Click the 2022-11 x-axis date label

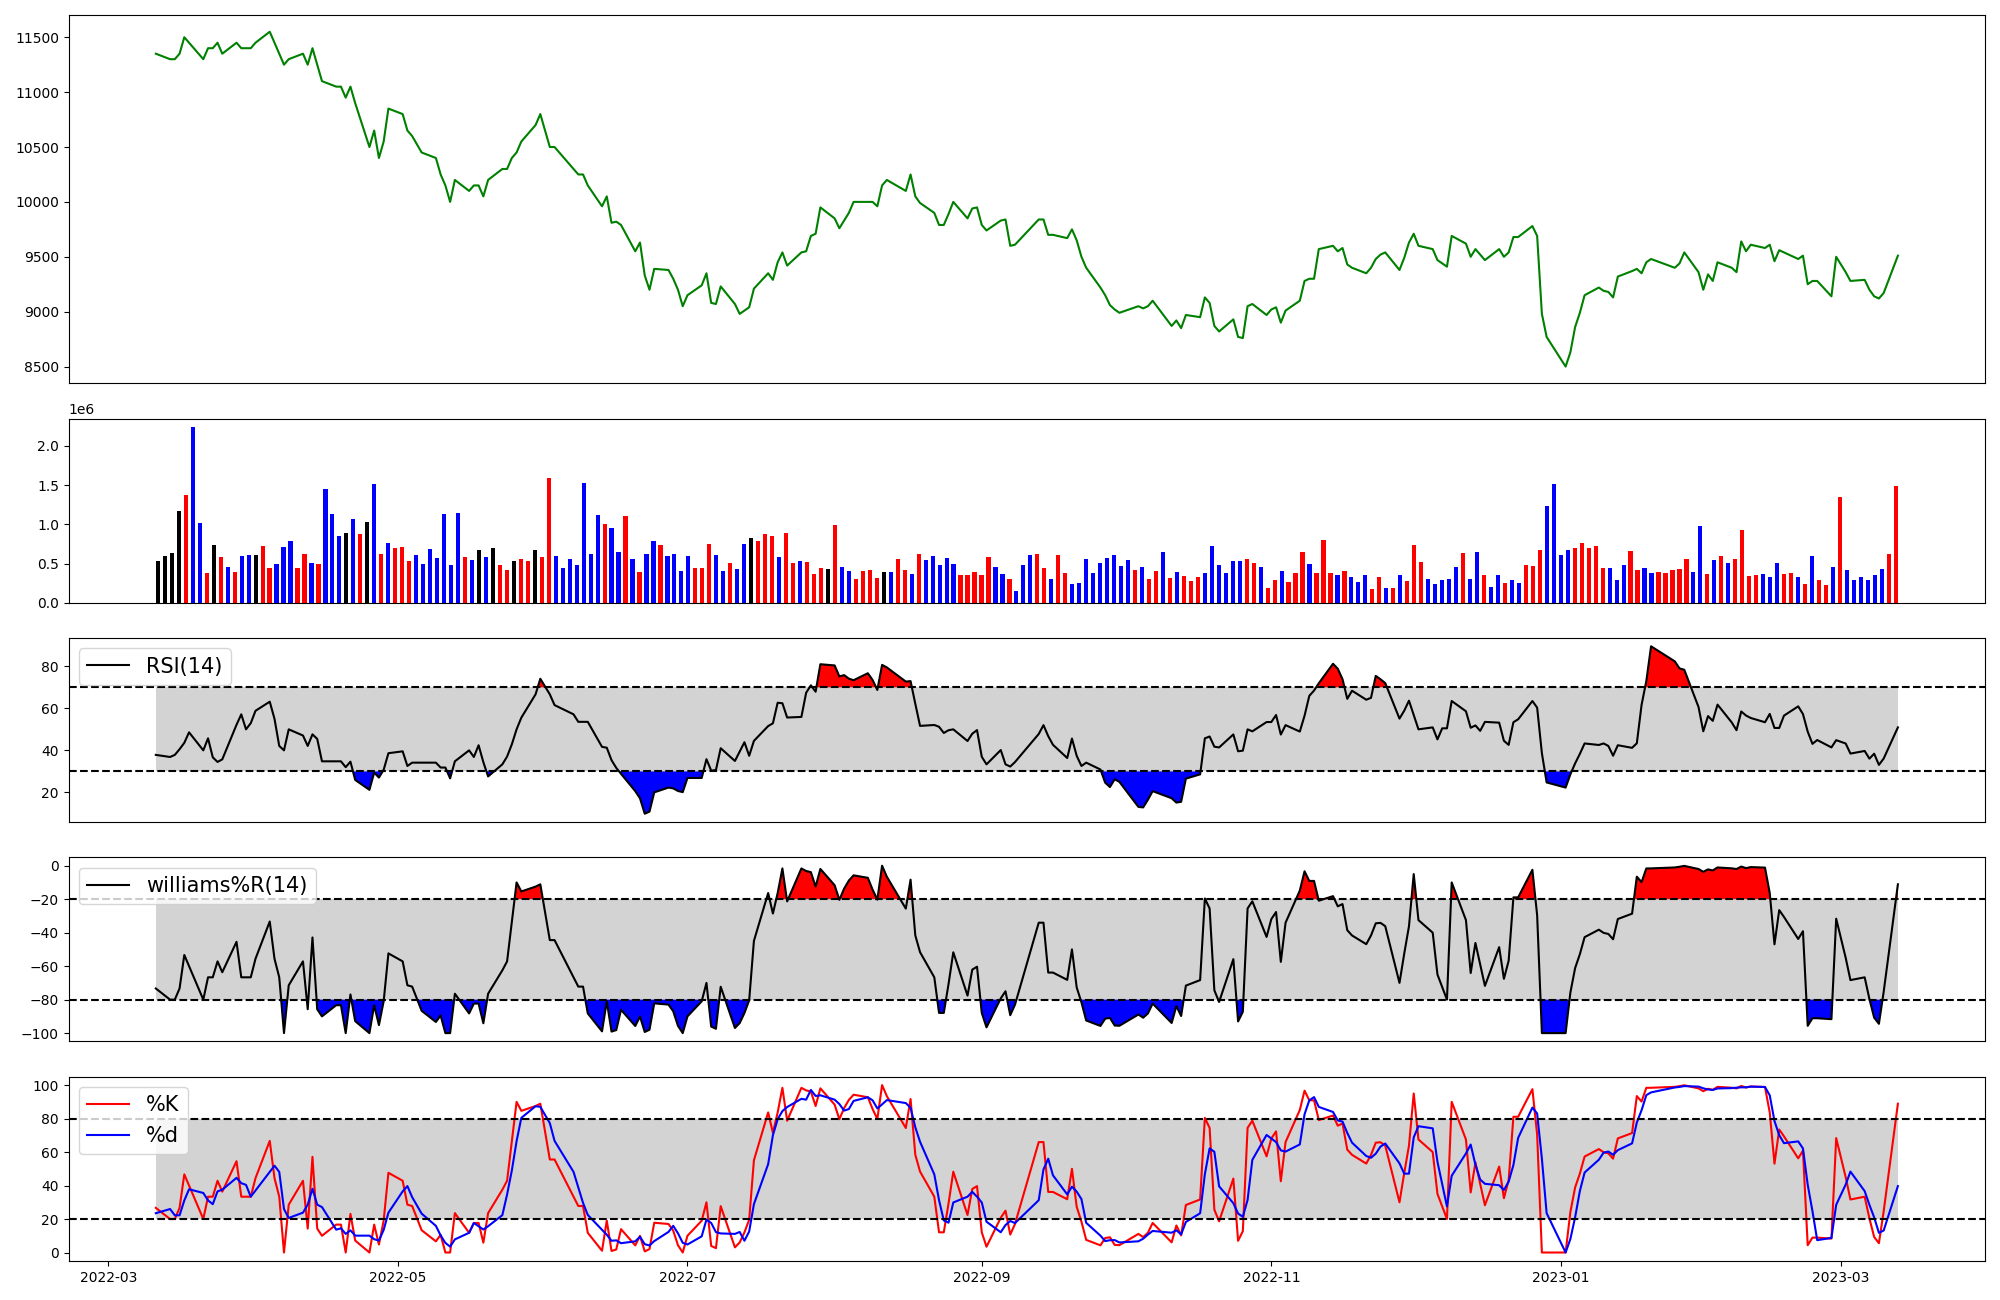[x=1271, y=1277]
